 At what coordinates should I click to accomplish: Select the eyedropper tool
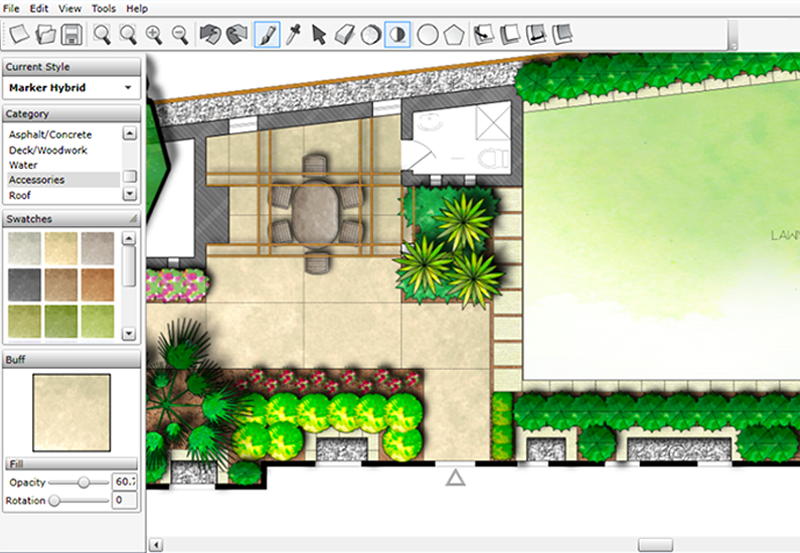click(293, 35)
